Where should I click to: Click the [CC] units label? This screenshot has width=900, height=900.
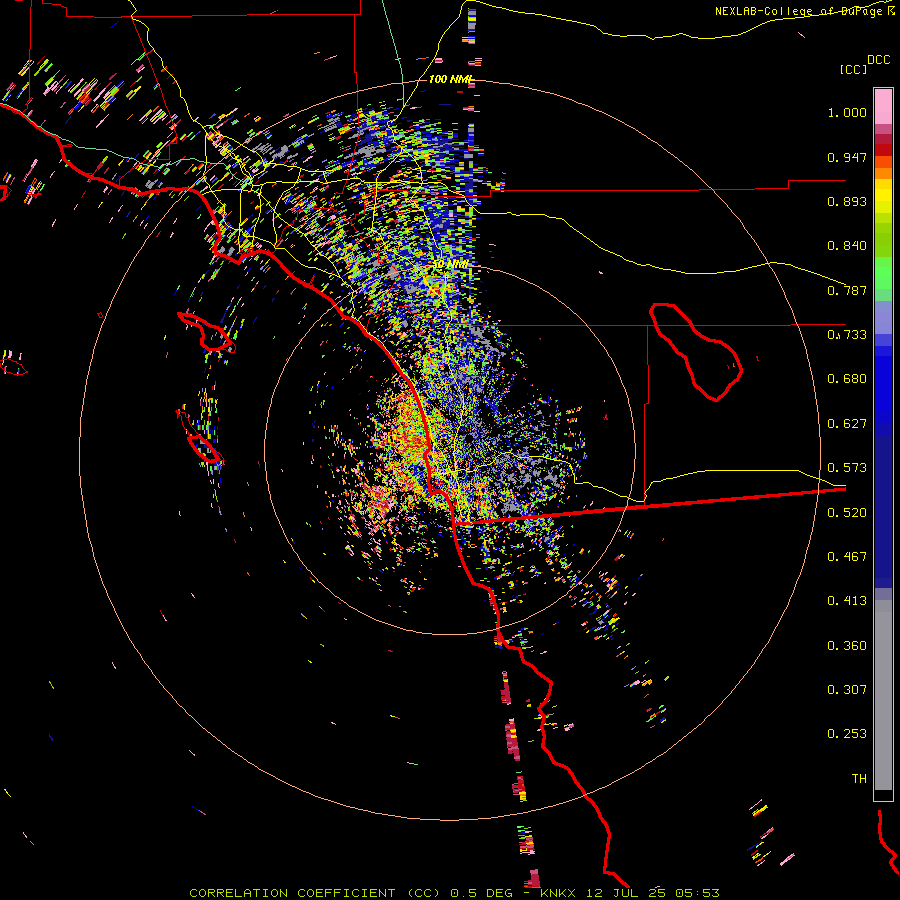point(853,69)
